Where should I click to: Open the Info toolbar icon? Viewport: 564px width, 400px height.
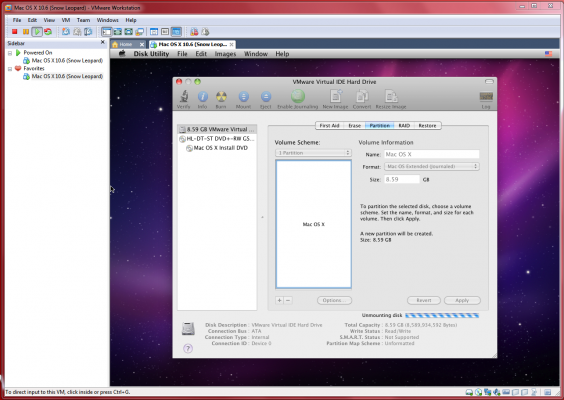(203, 97)
